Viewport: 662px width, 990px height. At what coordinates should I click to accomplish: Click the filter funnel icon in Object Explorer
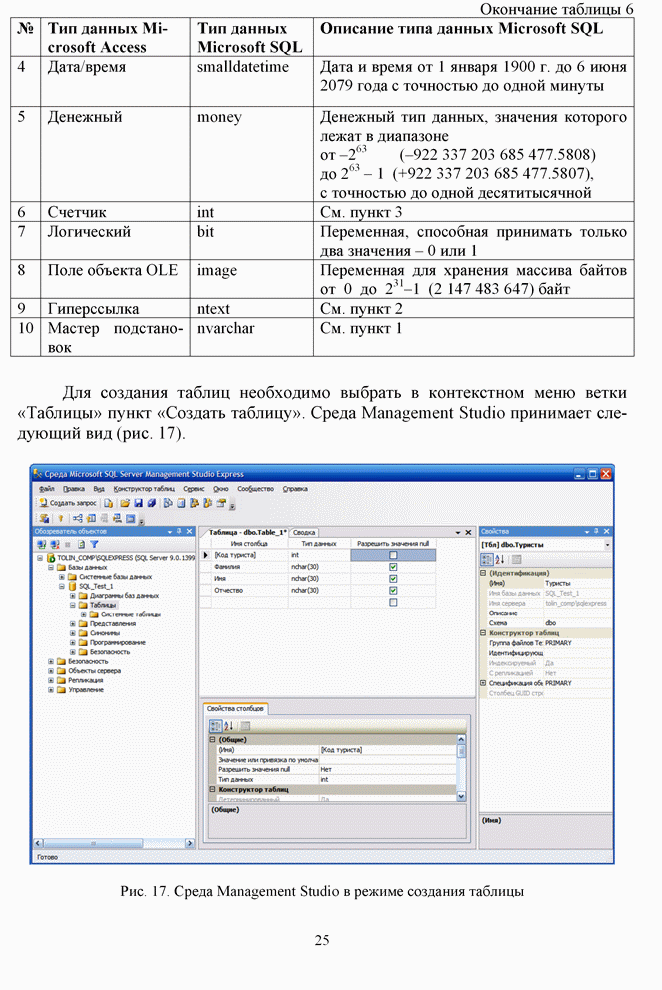tap(94, 545)
